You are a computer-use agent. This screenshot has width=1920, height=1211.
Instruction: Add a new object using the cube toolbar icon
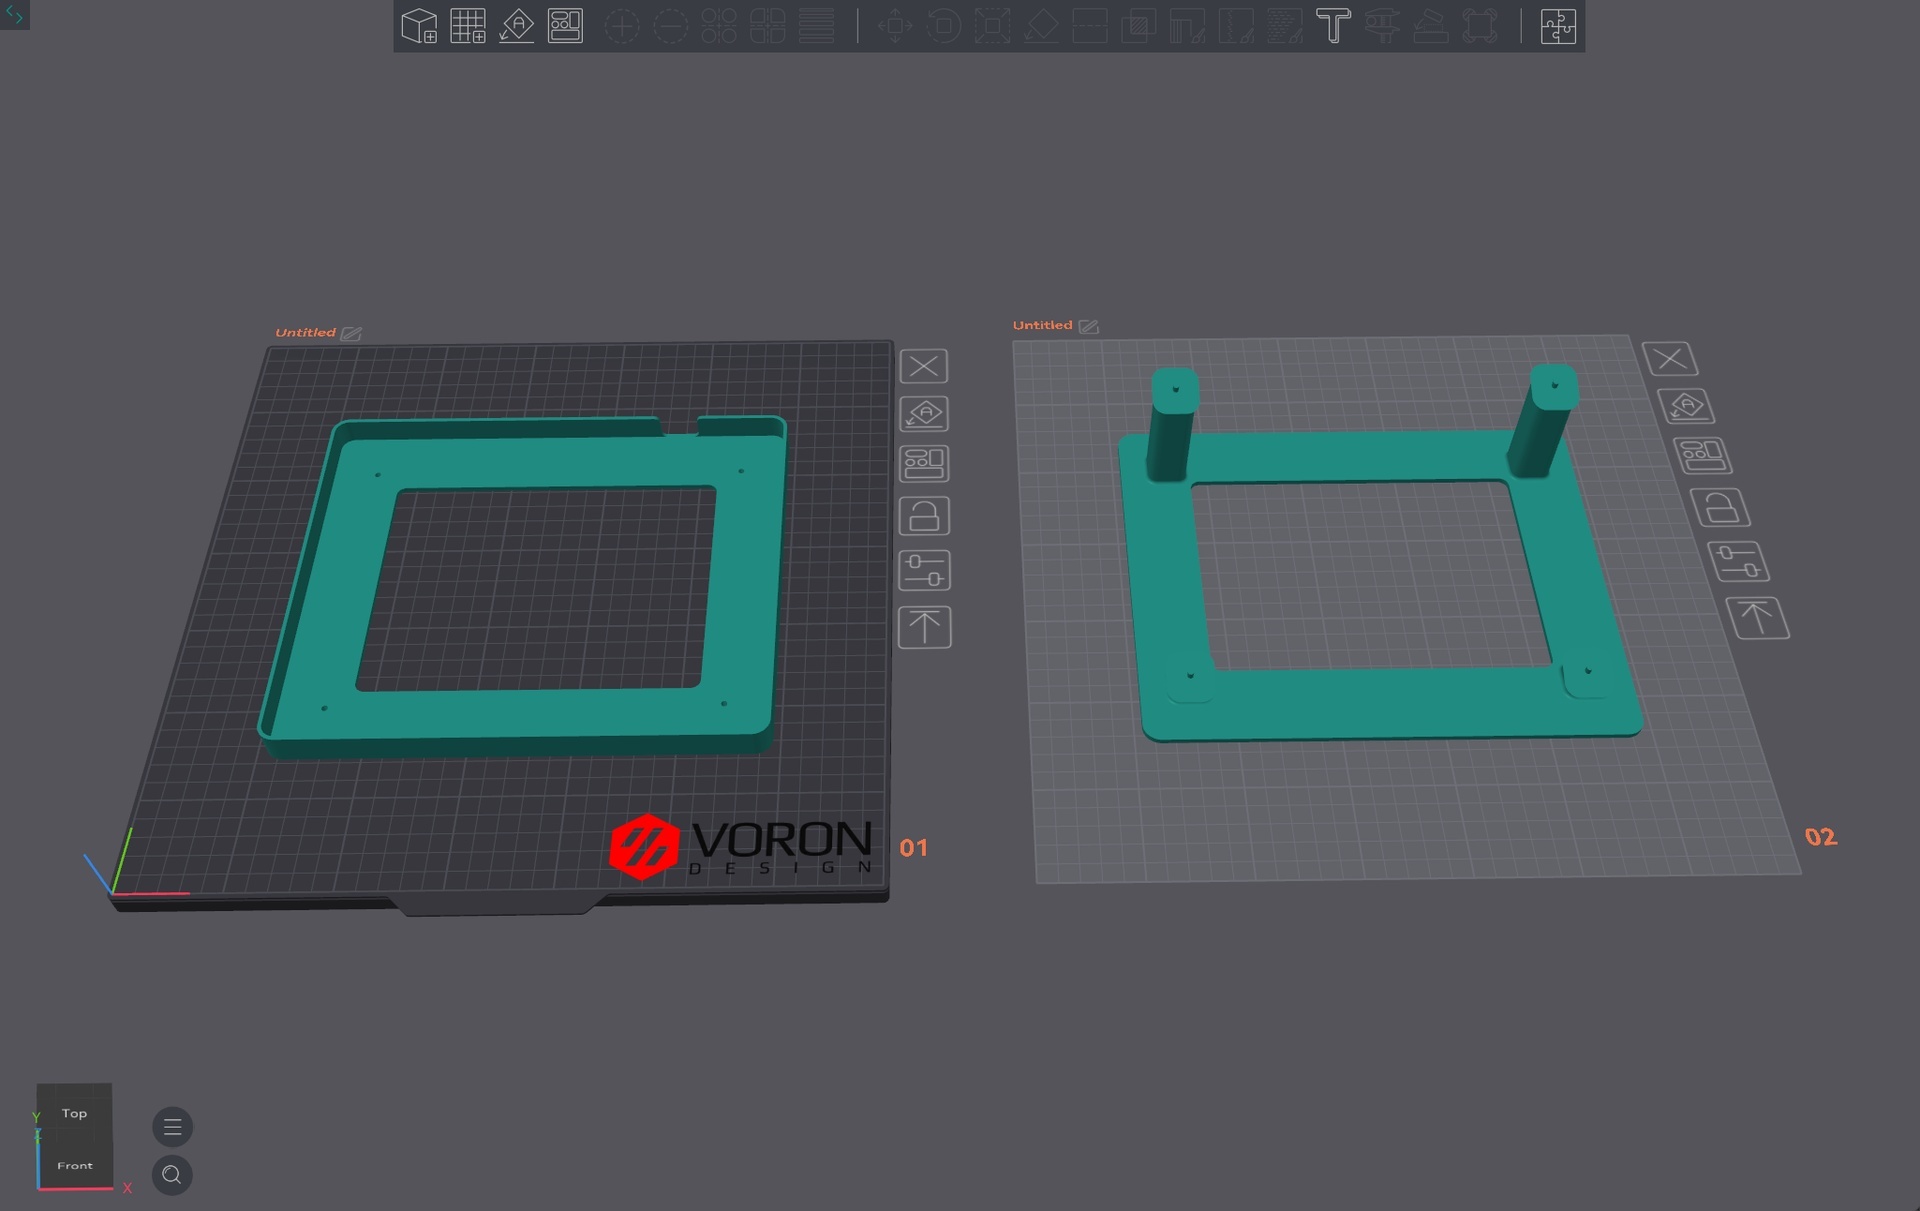click(418, 26)
